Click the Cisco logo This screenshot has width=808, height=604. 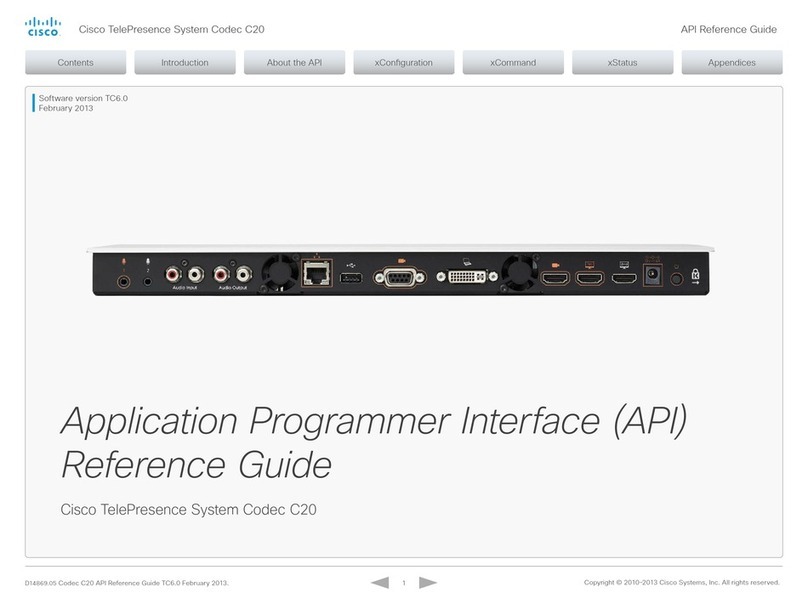[43, 27]
